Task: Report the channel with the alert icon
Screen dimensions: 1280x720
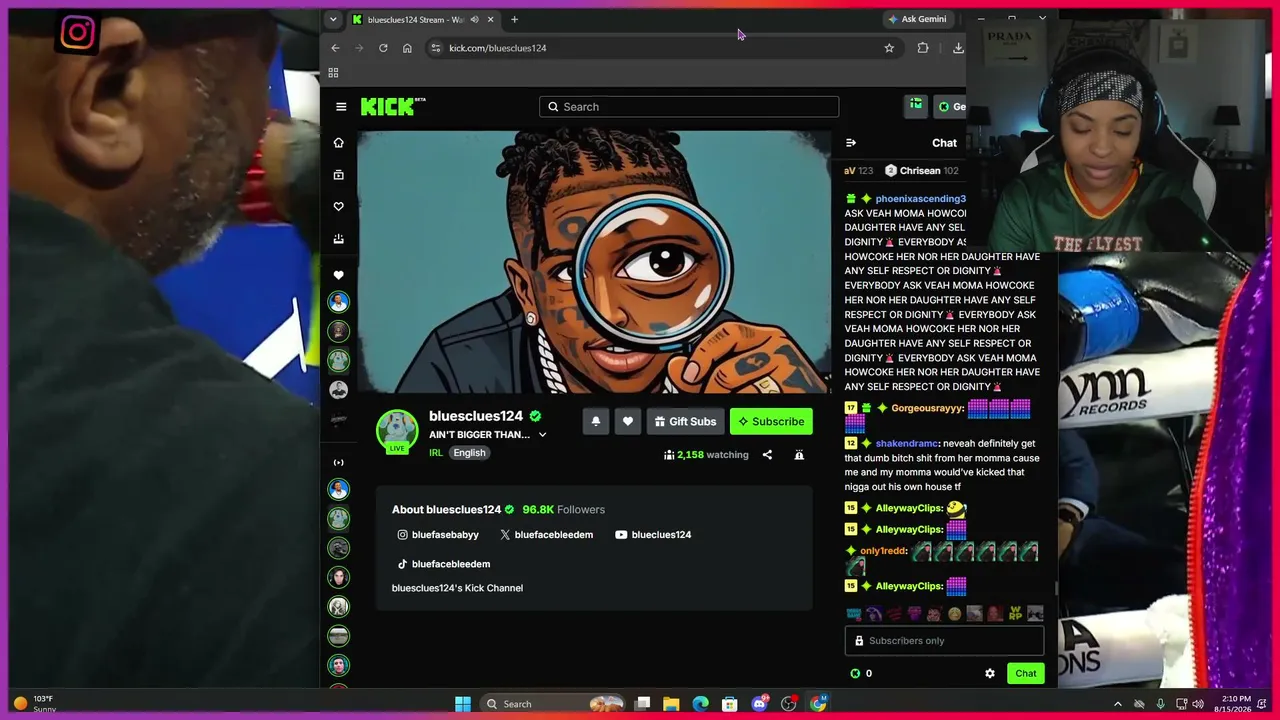Action: [799, 455]
